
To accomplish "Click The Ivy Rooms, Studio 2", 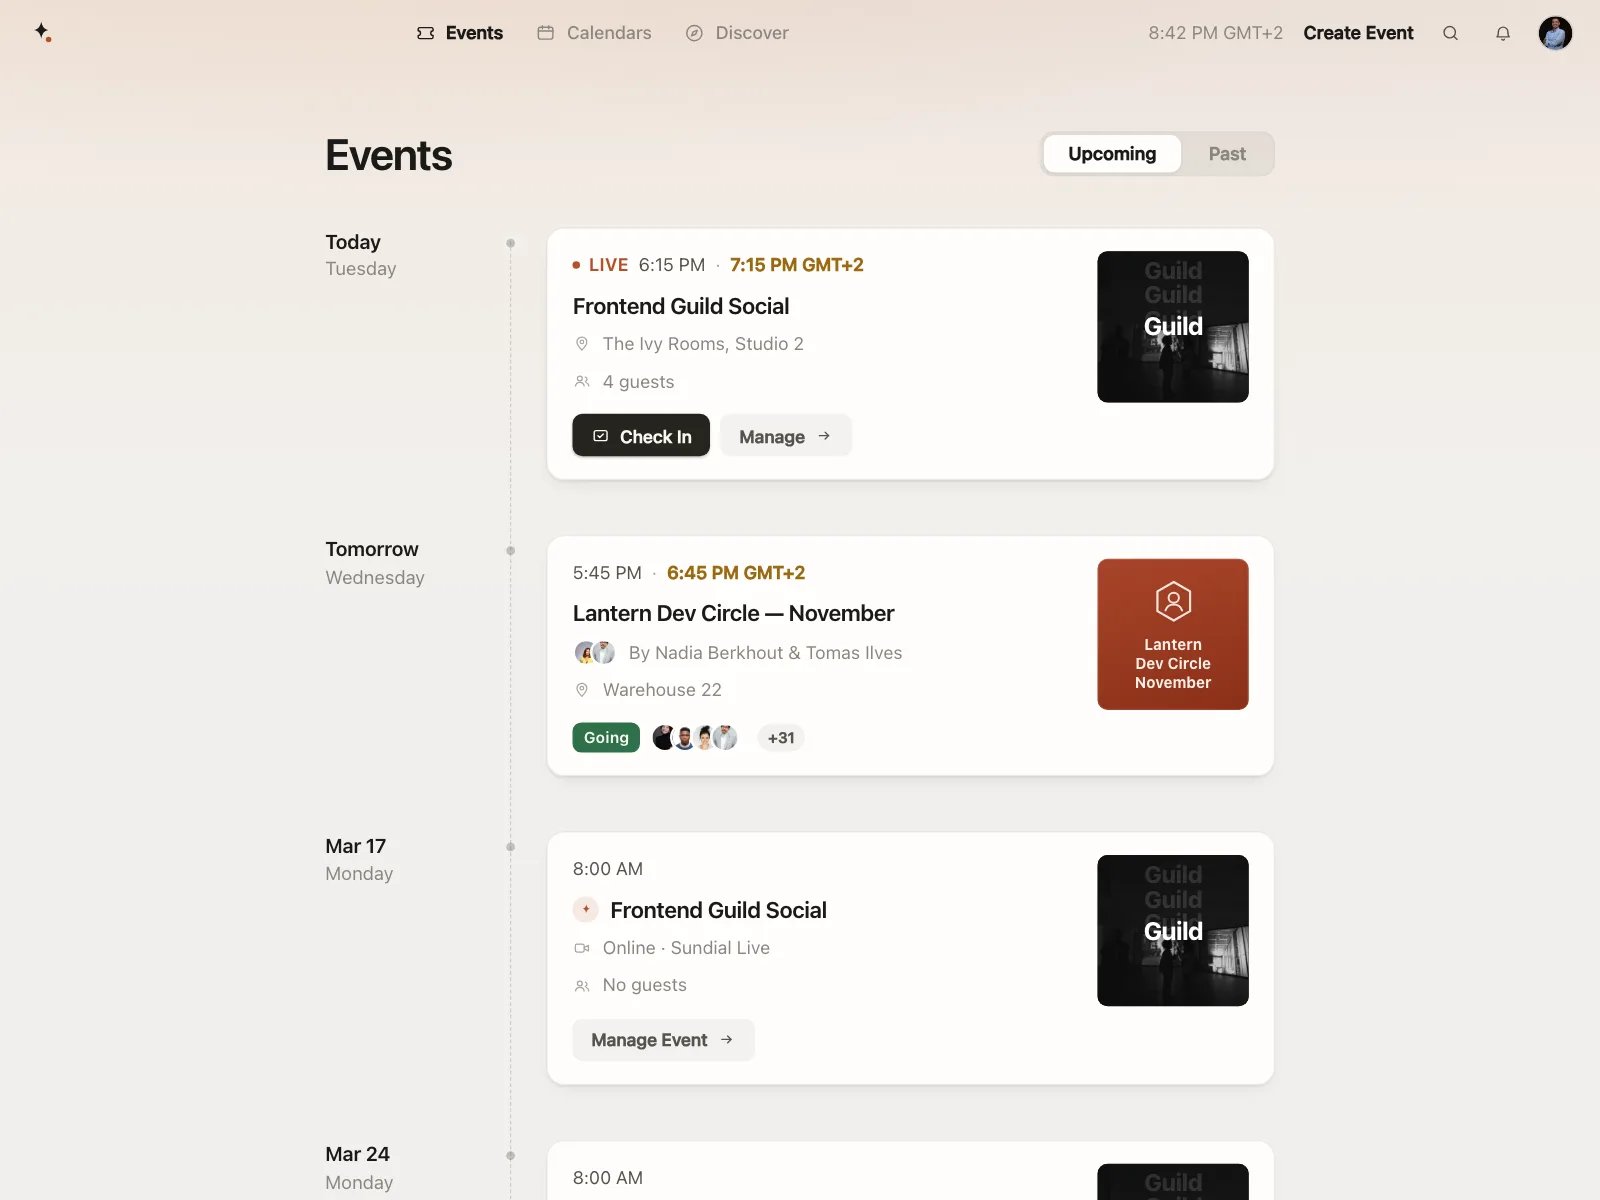I will pyautogui.click(x=703, y=344).
